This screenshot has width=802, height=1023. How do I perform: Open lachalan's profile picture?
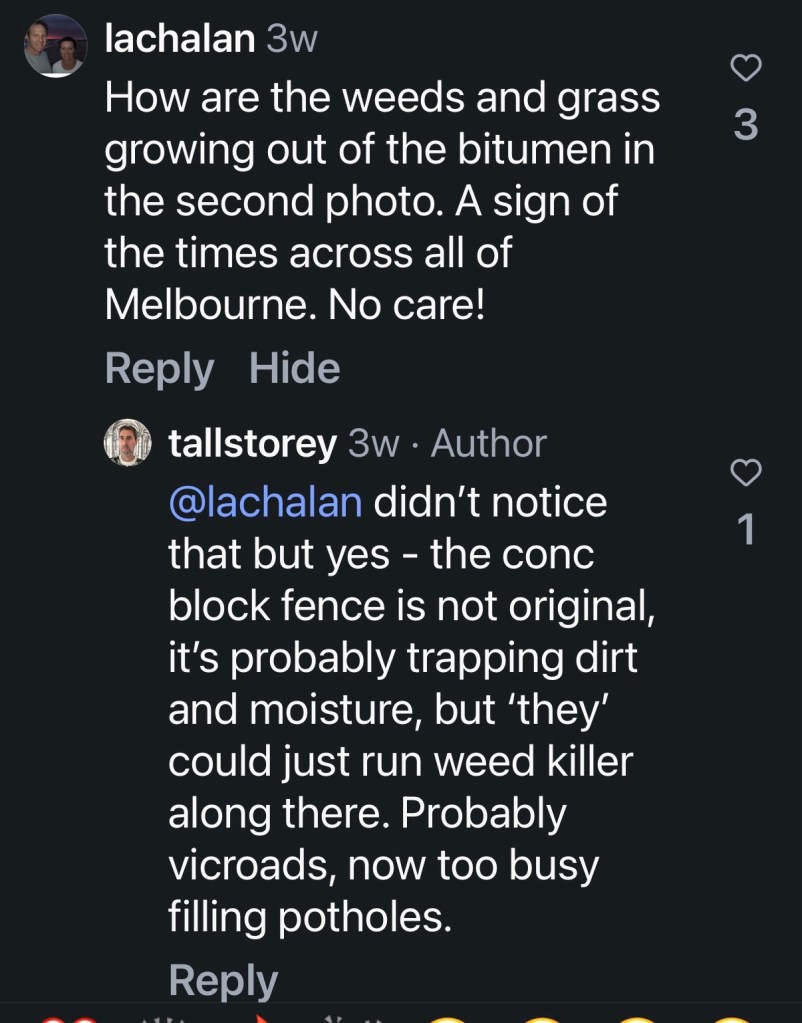tap(55, 46)
